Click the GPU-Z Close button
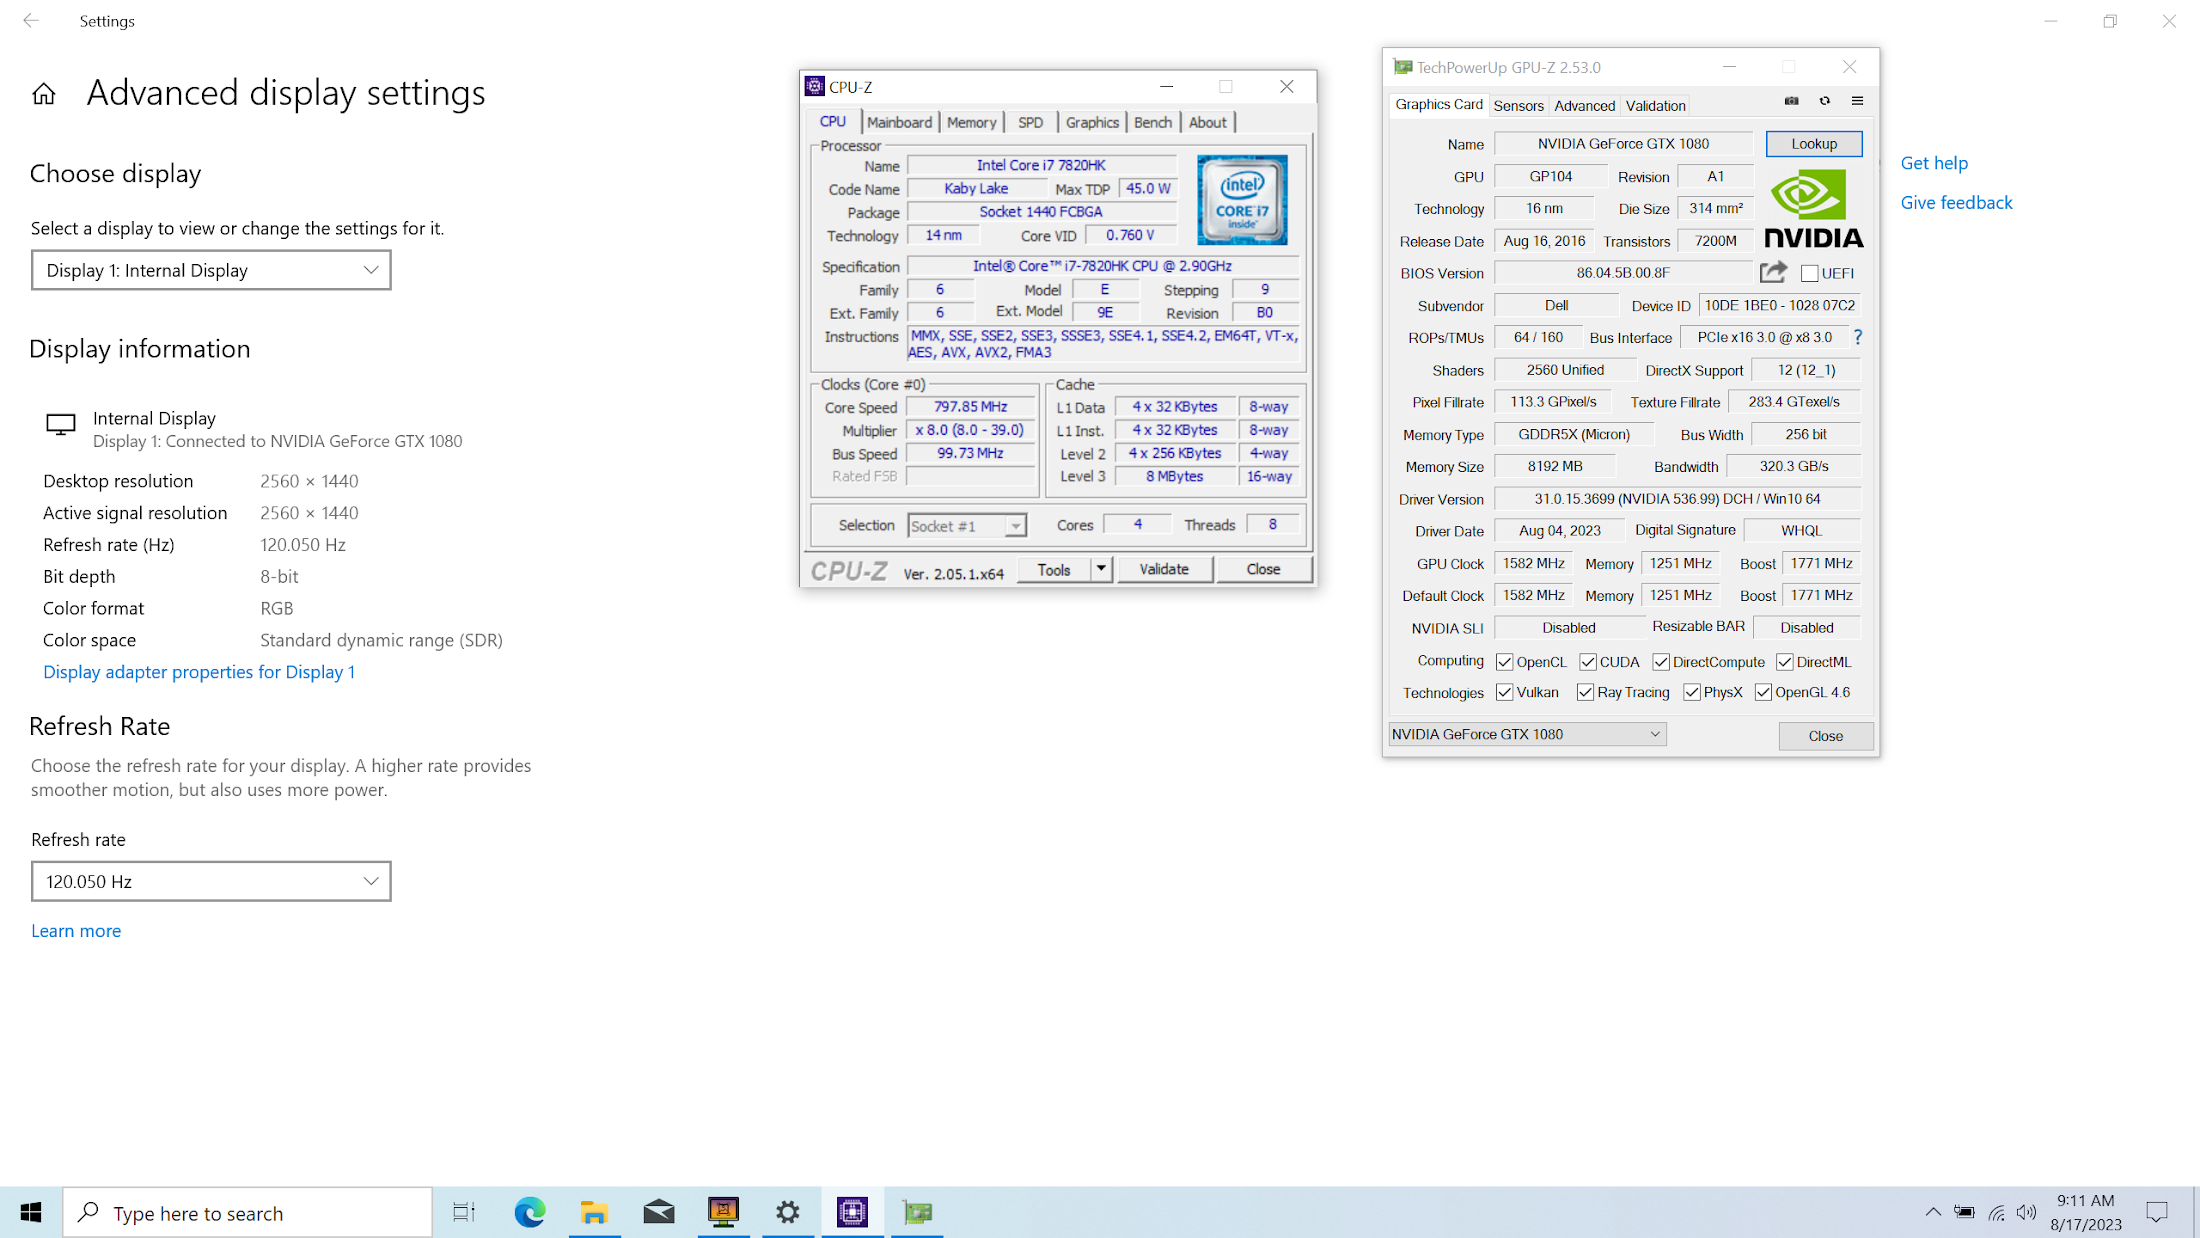Screen dimensions: 2200x1238 tap(1825, 736)
